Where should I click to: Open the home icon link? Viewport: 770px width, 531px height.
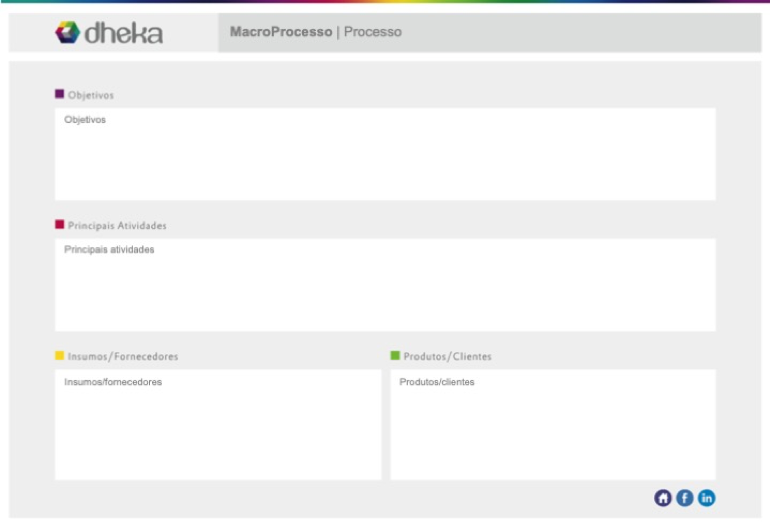662,498
